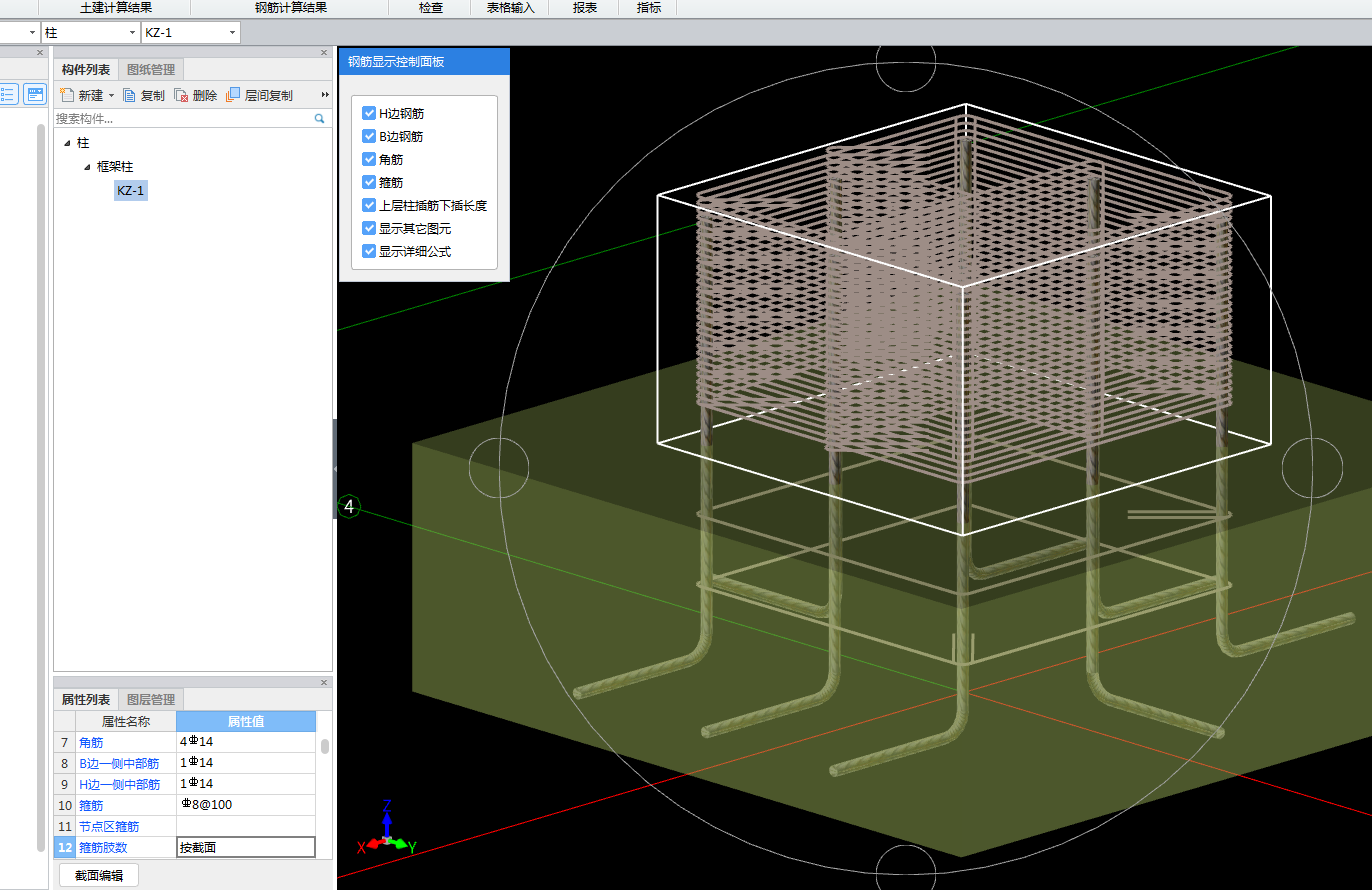Click the right orbit ring handle
The height and width of the screenshot is (890, 1372).
click(x=1312, y=468)
